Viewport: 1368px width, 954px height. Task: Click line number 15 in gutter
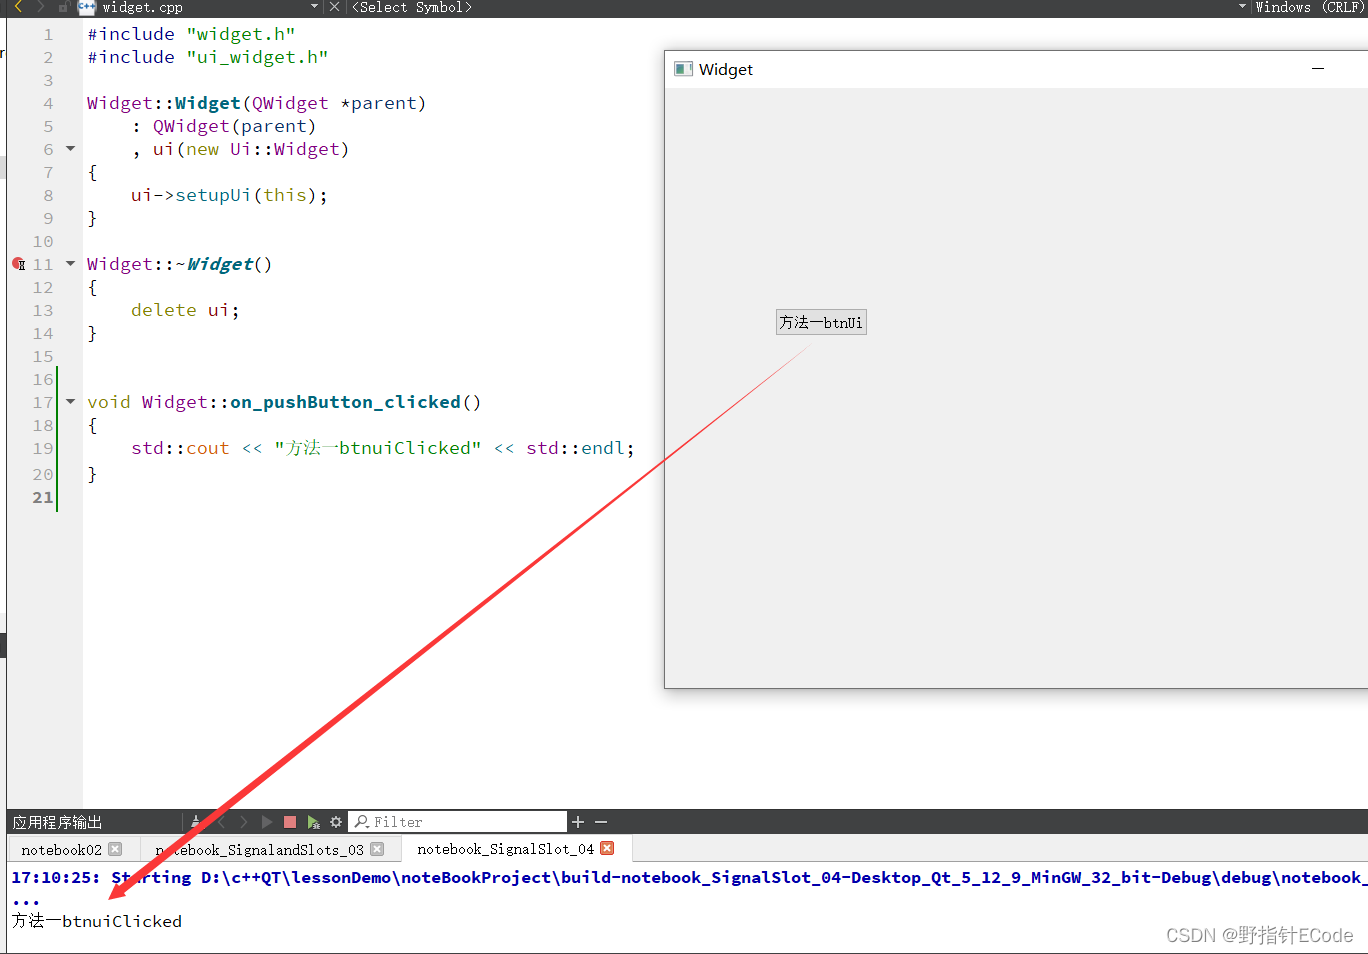43,356
